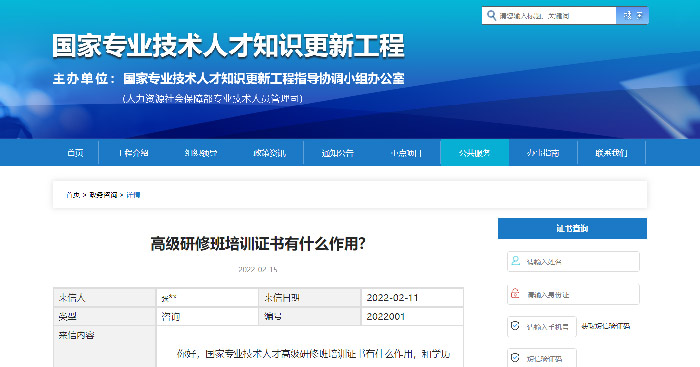Click the publish date below the article title

[258, 269]
